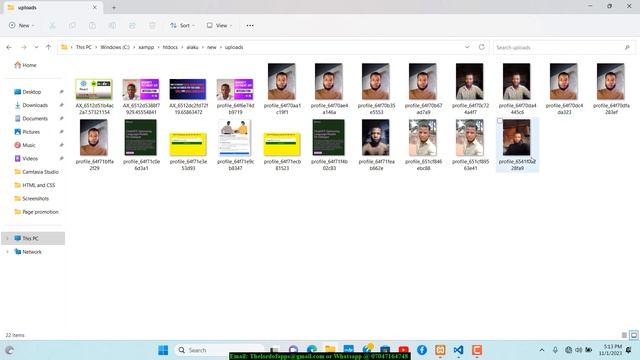
Task: Click the Paste clipboard icon
Action: click(92, 25)
